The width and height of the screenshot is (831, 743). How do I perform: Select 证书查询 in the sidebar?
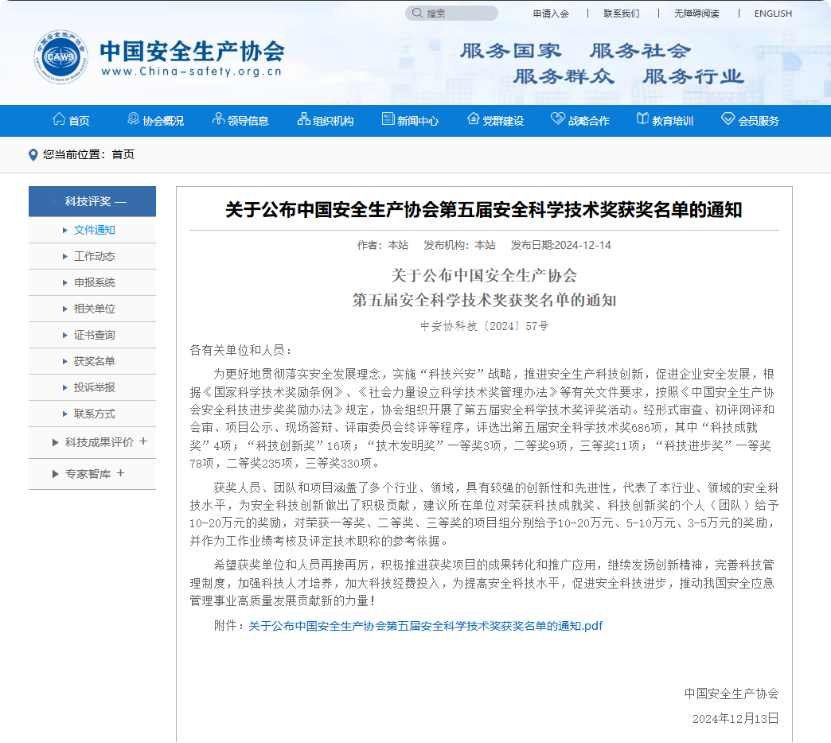click(x=94, y=335)
